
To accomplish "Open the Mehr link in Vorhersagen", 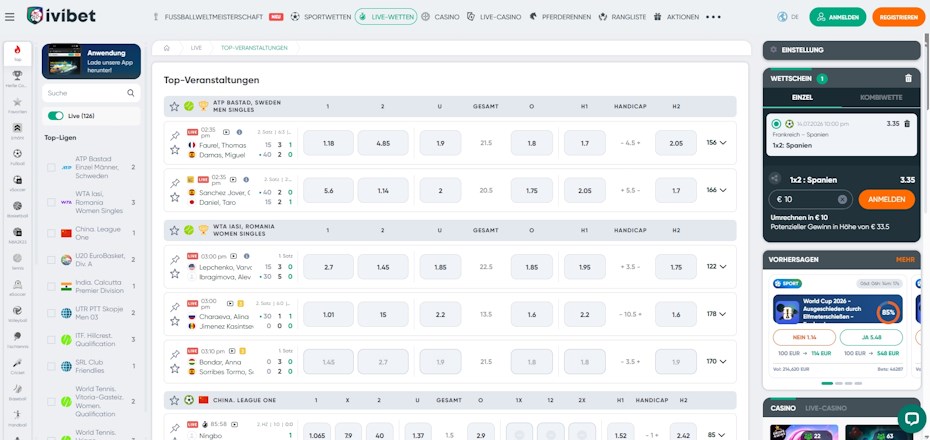I will (x=905, y=259).
